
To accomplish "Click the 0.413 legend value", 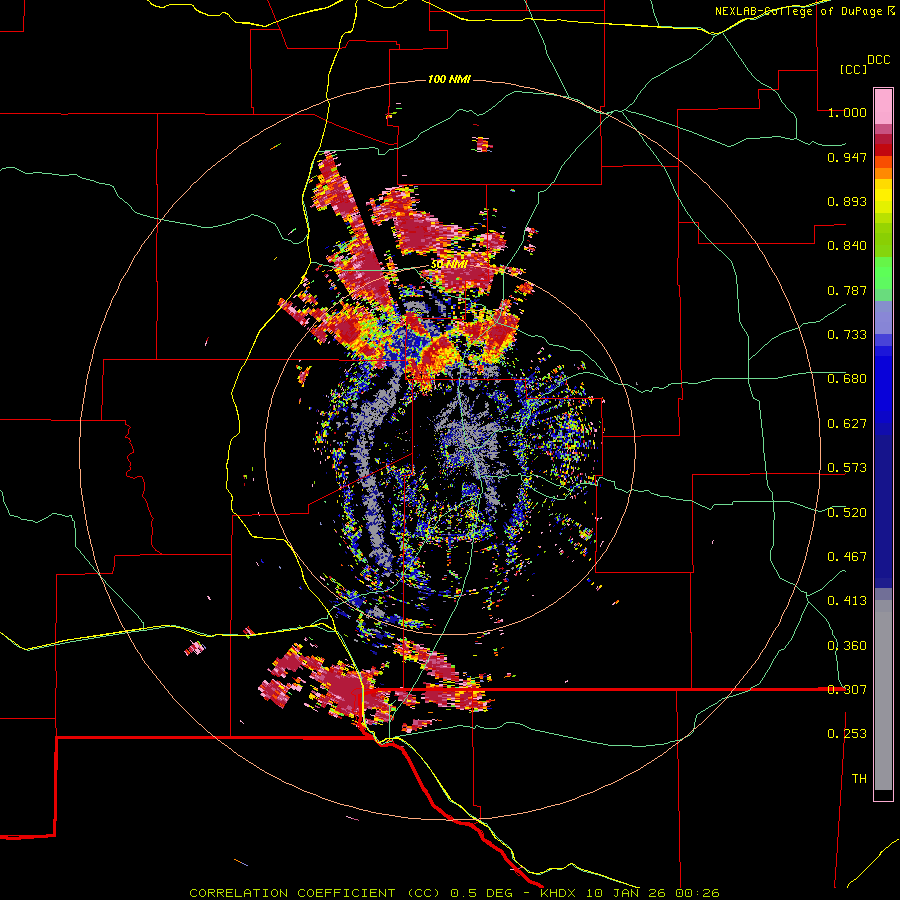I will [847, 601].
